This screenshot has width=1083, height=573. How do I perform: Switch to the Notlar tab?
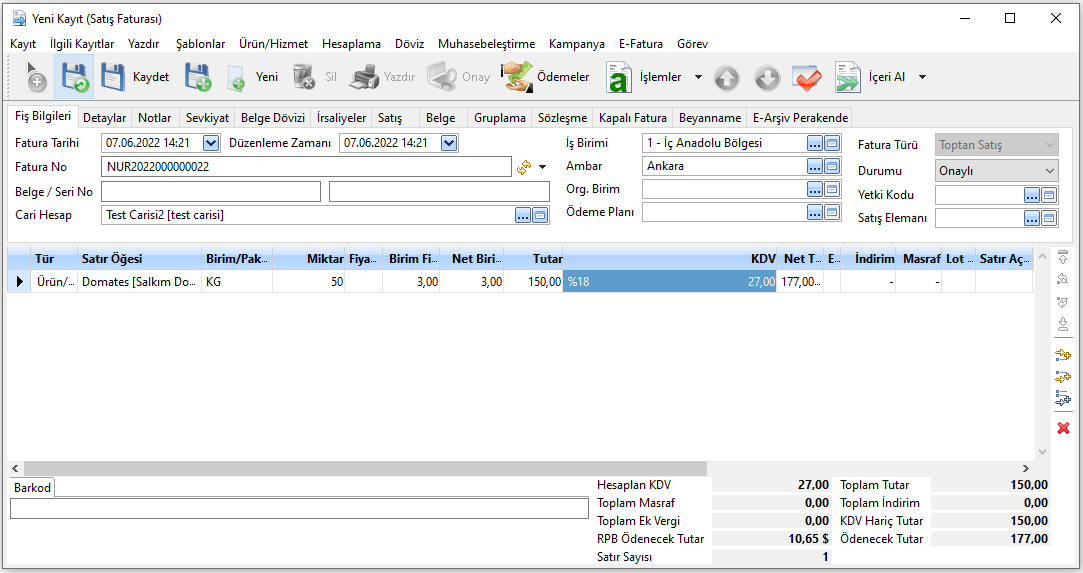point(154,118)
